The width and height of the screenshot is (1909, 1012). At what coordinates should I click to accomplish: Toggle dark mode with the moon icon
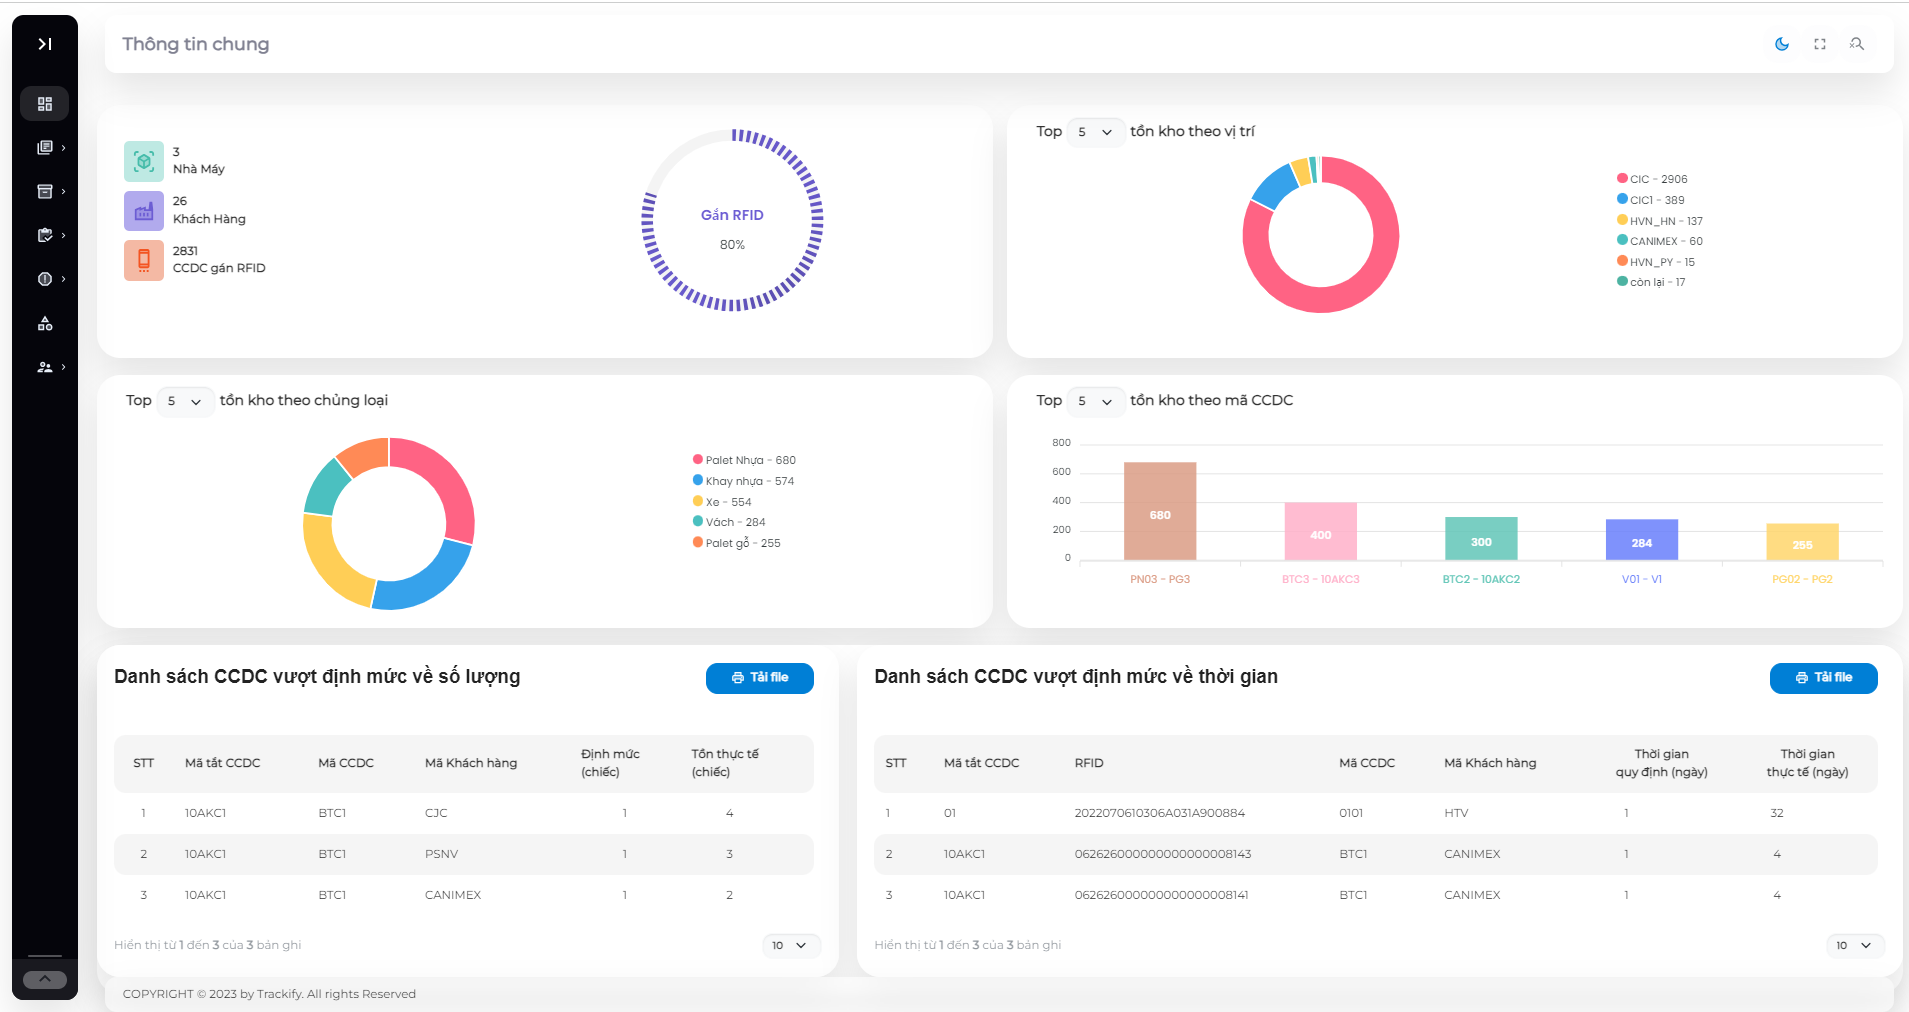point(1783,44)
